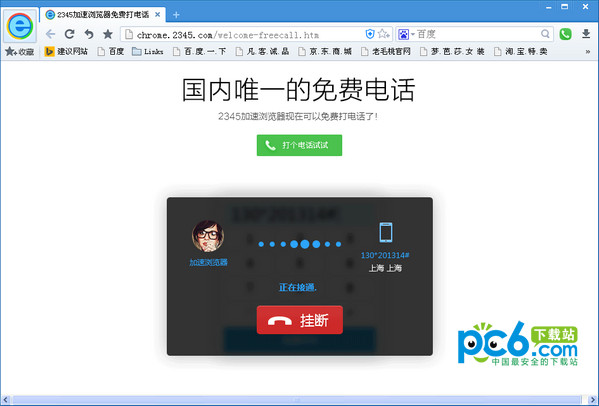599x406 pixels.
Task: Open the 百度 bookmark
Action: click(x=111, y=52)
